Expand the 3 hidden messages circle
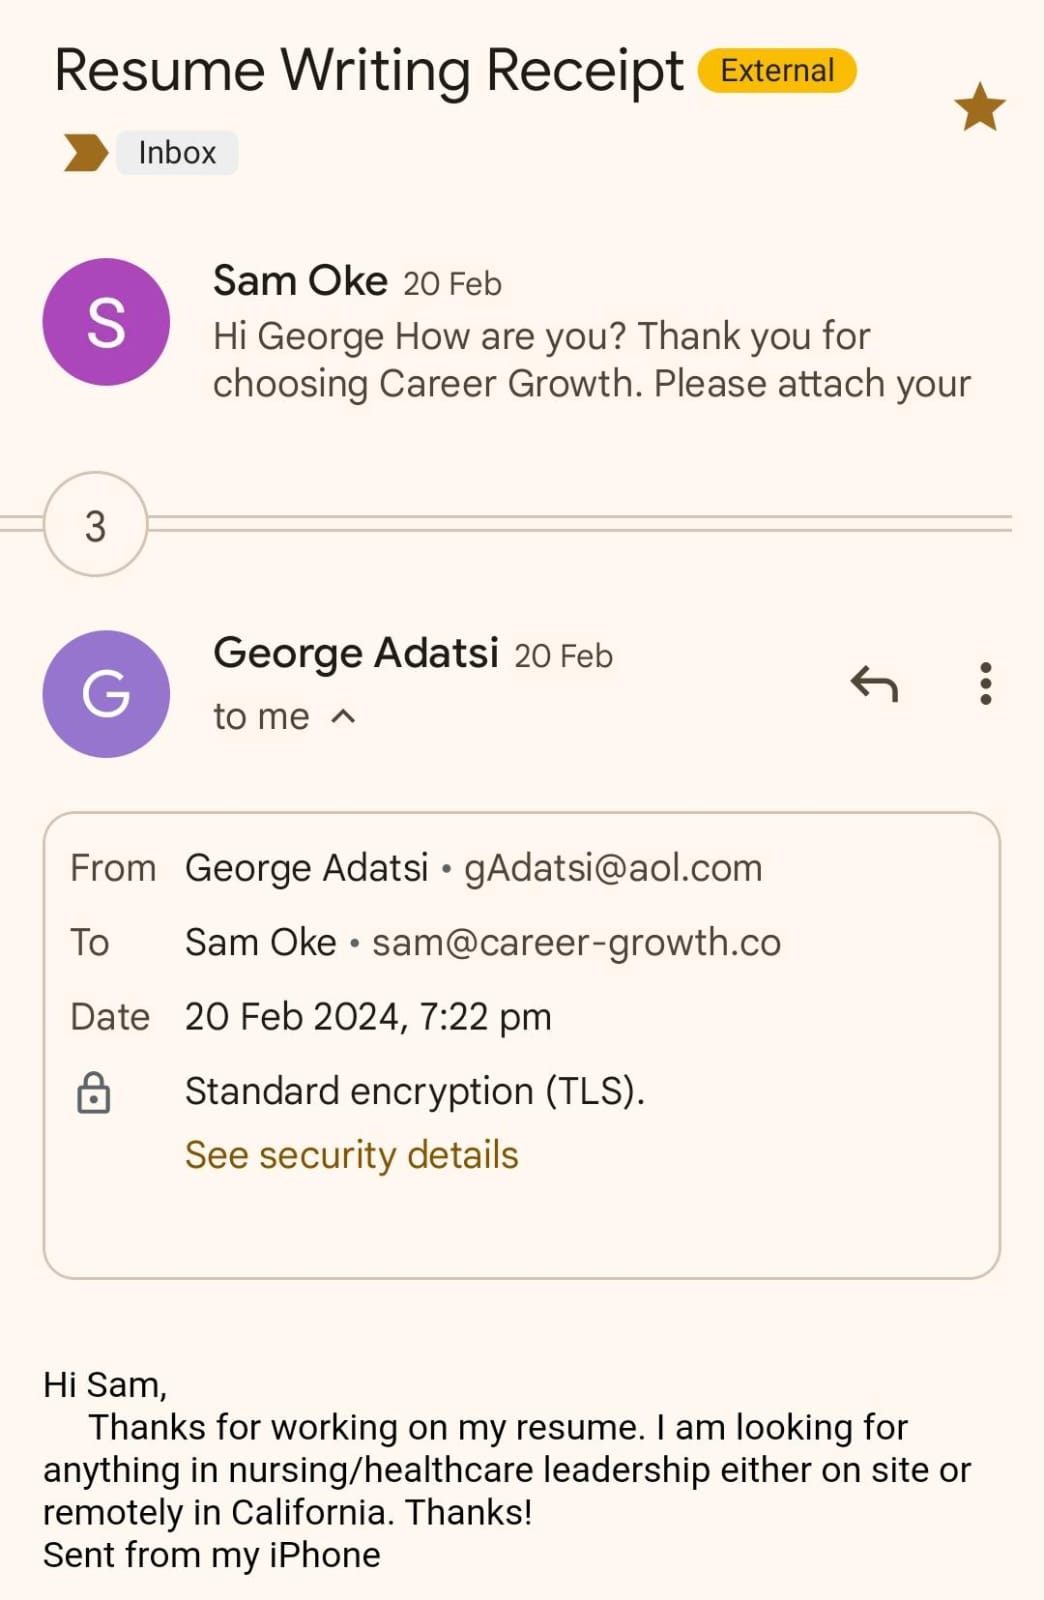The width and height of the screenshot is (1044, 1600). [96, 525]
